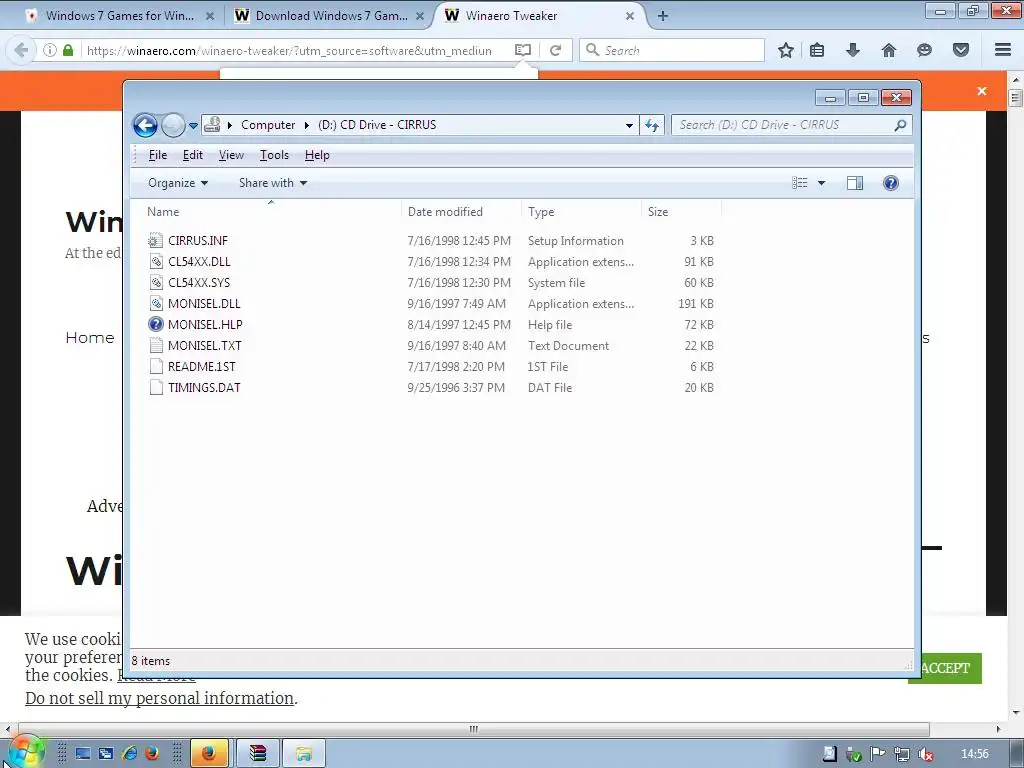Click the Explorer Back arrow button
Screen dimensions: 1024x768
(x=145, y=125)
